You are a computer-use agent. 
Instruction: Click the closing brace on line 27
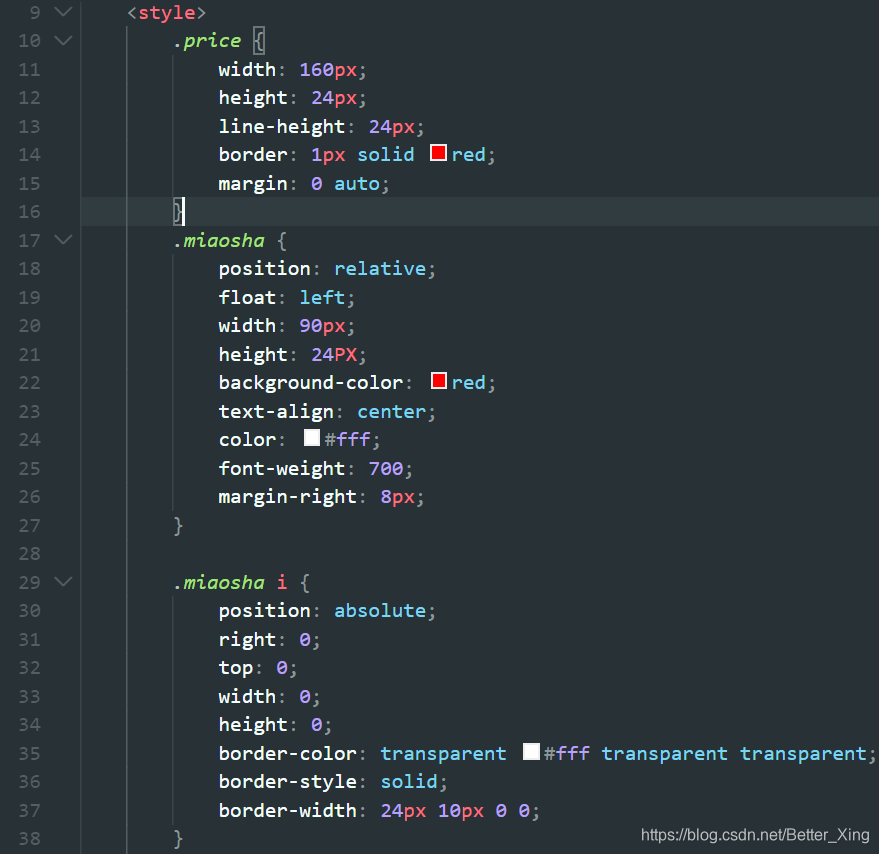pos(178,526)
